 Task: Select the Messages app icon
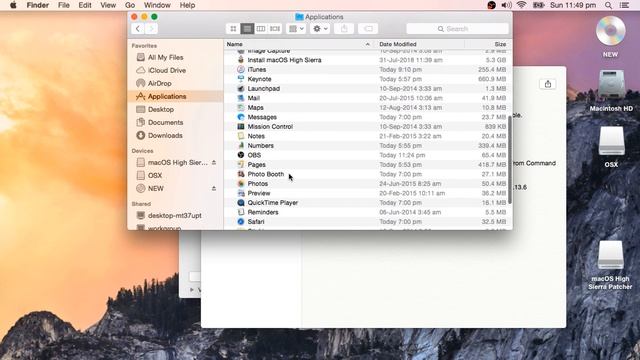[241, 117]
